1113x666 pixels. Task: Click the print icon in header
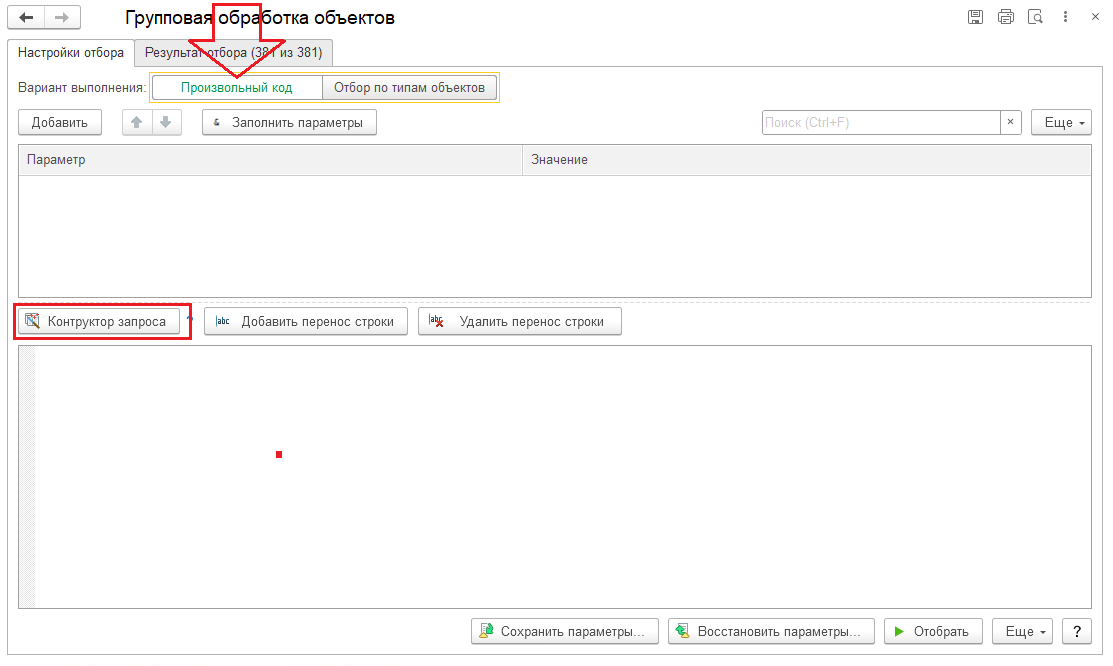[x=1006, y=17]
